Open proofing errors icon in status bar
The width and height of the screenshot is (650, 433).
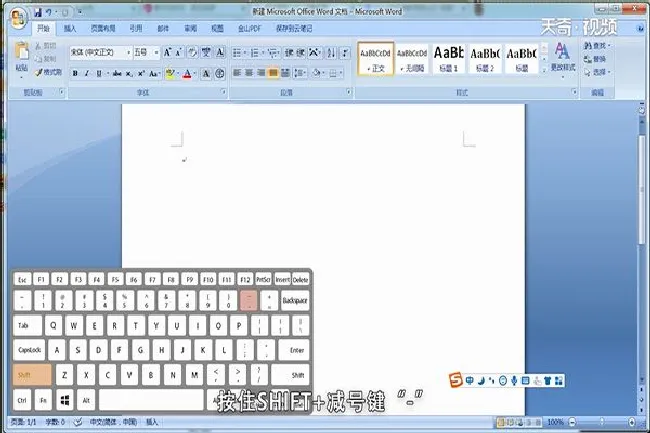(x=78, y=422)
